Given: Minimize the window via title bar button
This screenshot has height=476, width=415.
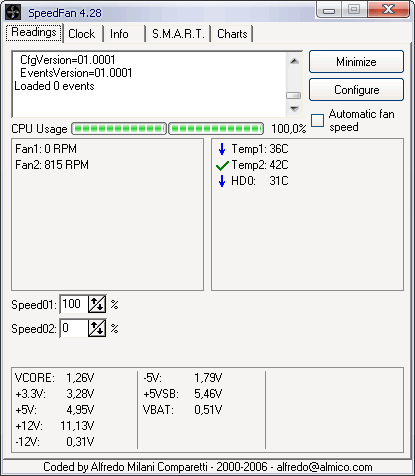Looking at the screenshot, I should [x=329, y=10].
